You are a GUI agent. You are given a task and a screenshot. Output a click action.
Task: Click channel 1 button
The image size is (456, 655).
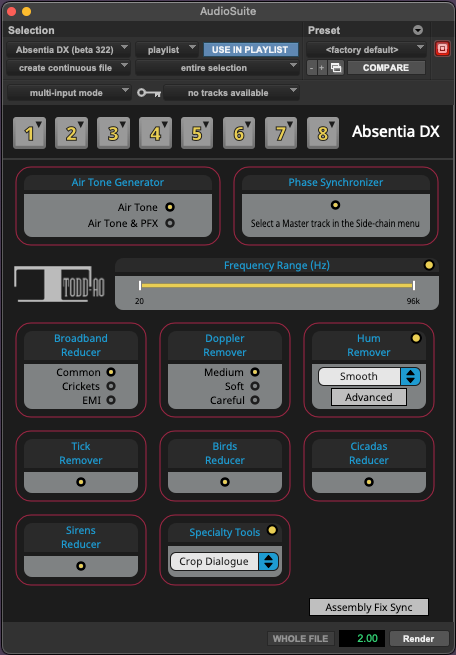pos(29,133)
